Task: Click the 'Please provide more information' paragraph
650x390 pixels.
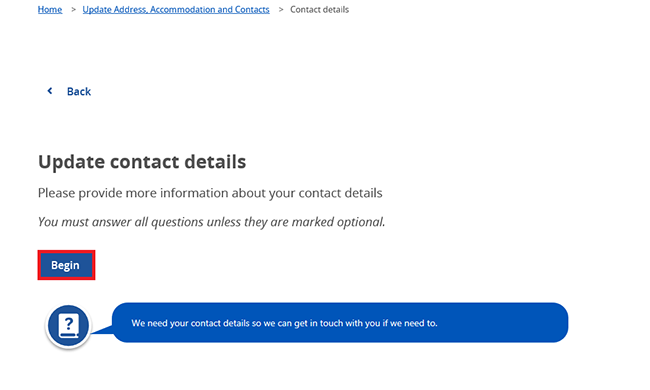Action: click(x=210, y=193)
